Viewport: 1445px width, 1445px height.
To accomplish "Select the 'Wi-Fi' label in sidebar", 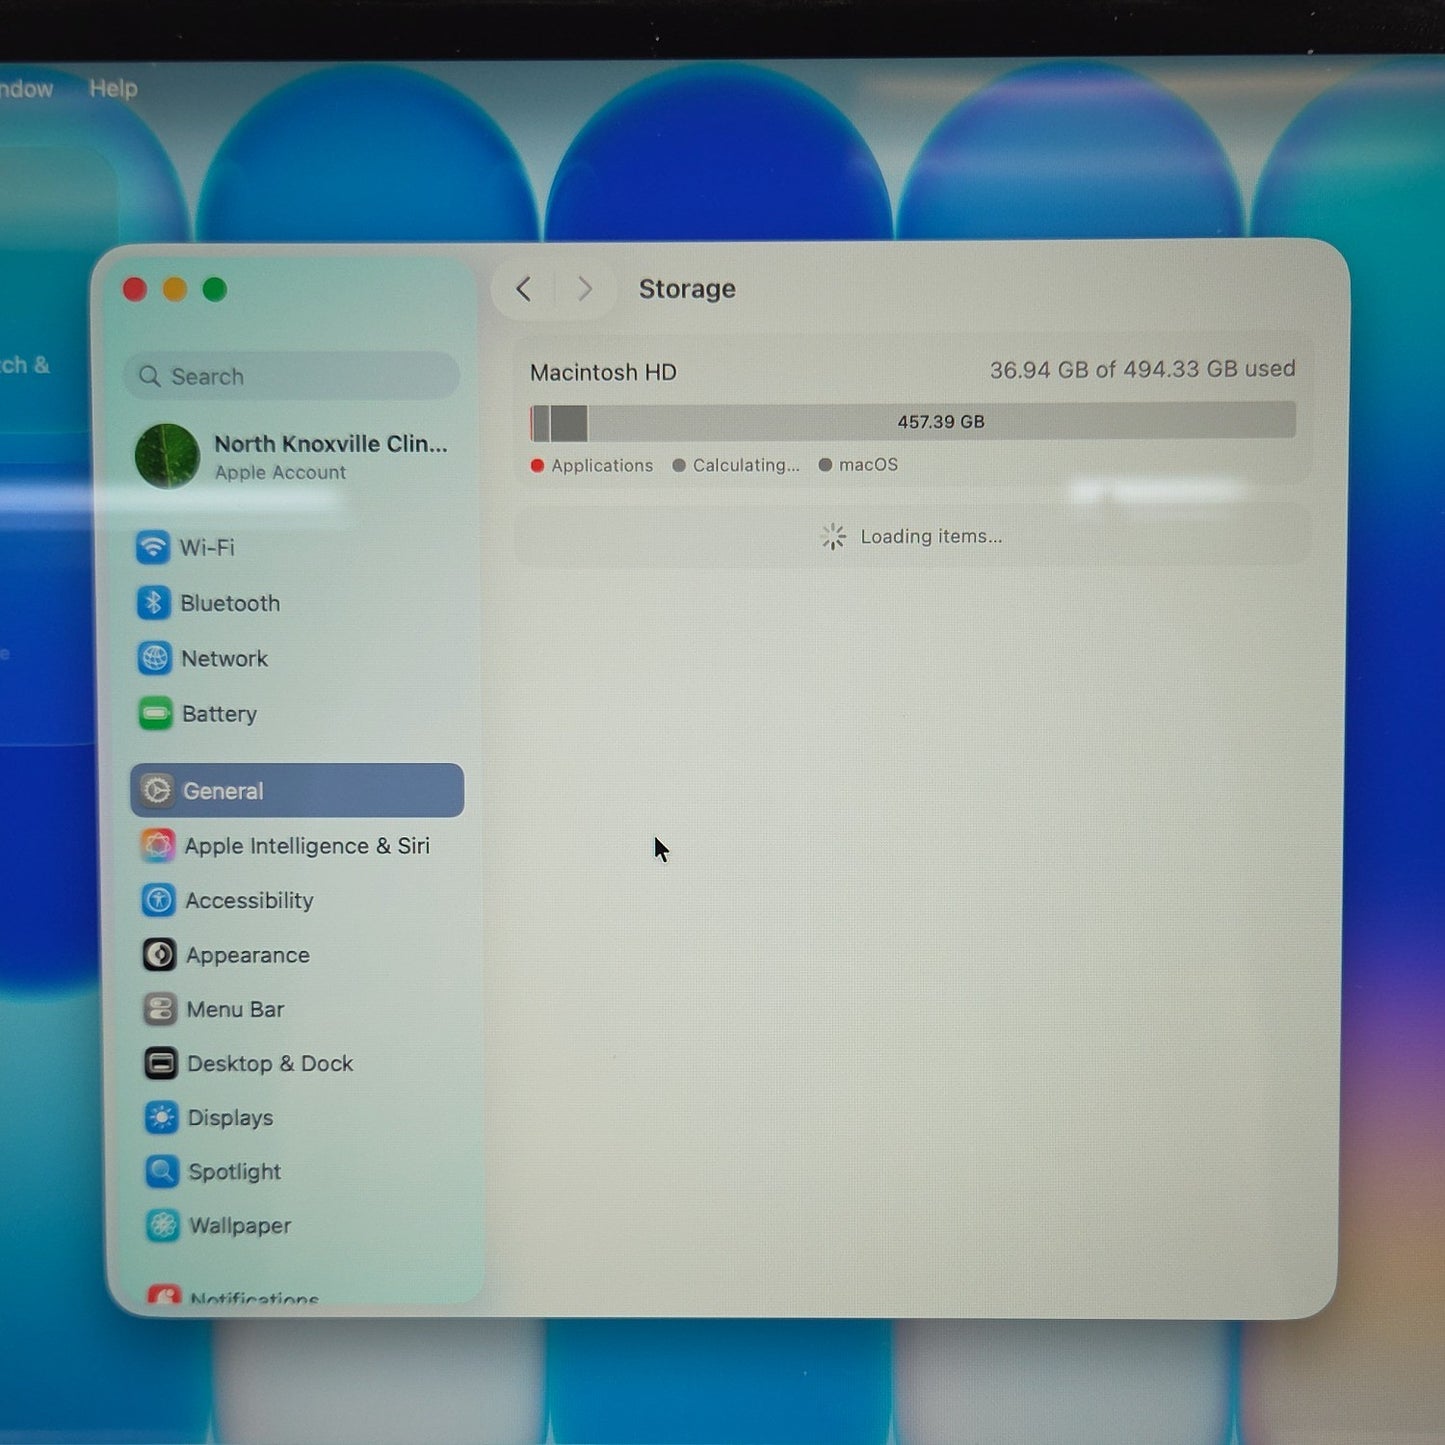I will pos(207,548).
